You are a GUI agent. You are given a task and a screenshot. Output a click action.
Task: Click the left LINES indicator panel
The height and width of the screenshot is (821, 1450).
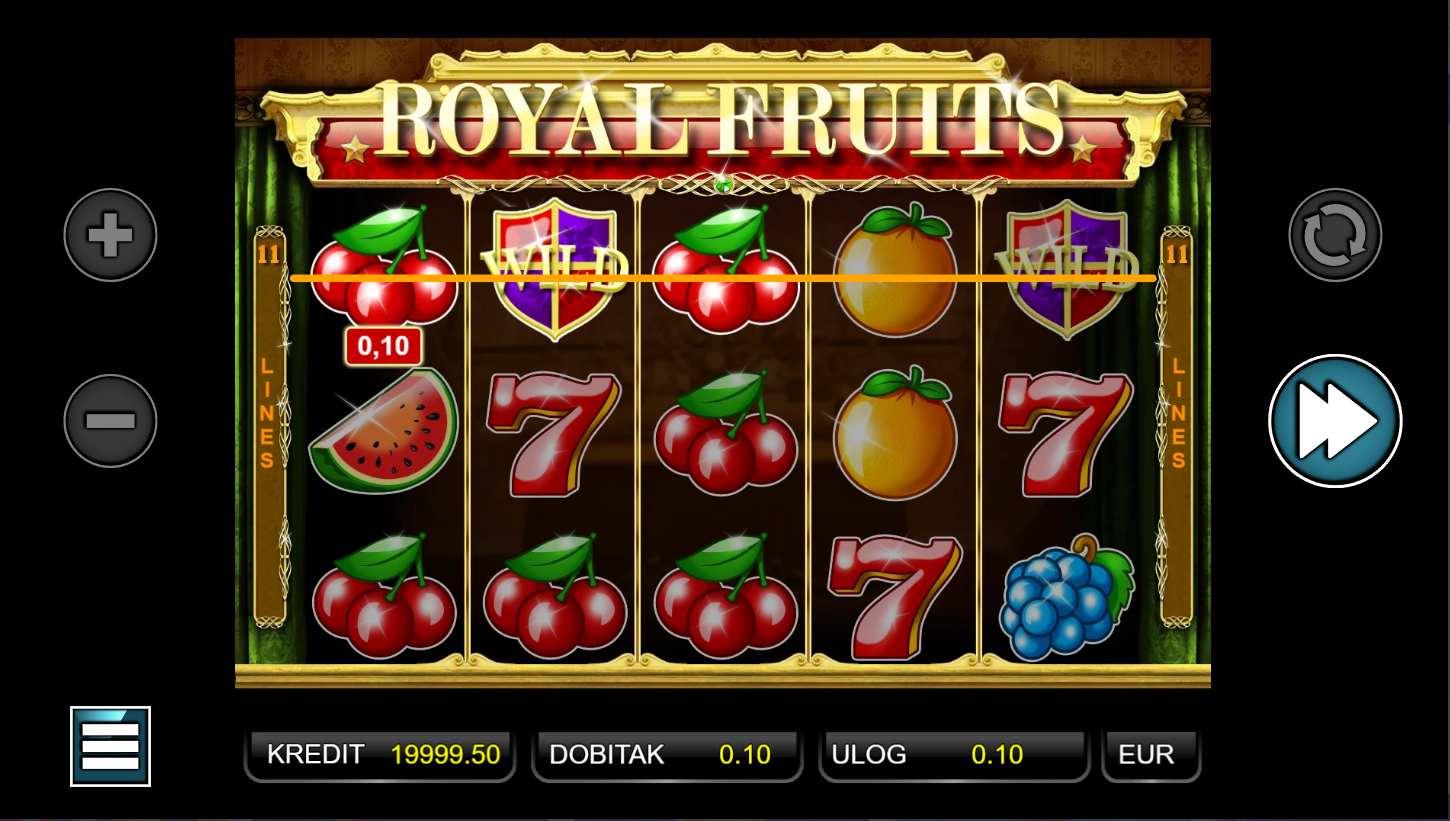[269, 427]
